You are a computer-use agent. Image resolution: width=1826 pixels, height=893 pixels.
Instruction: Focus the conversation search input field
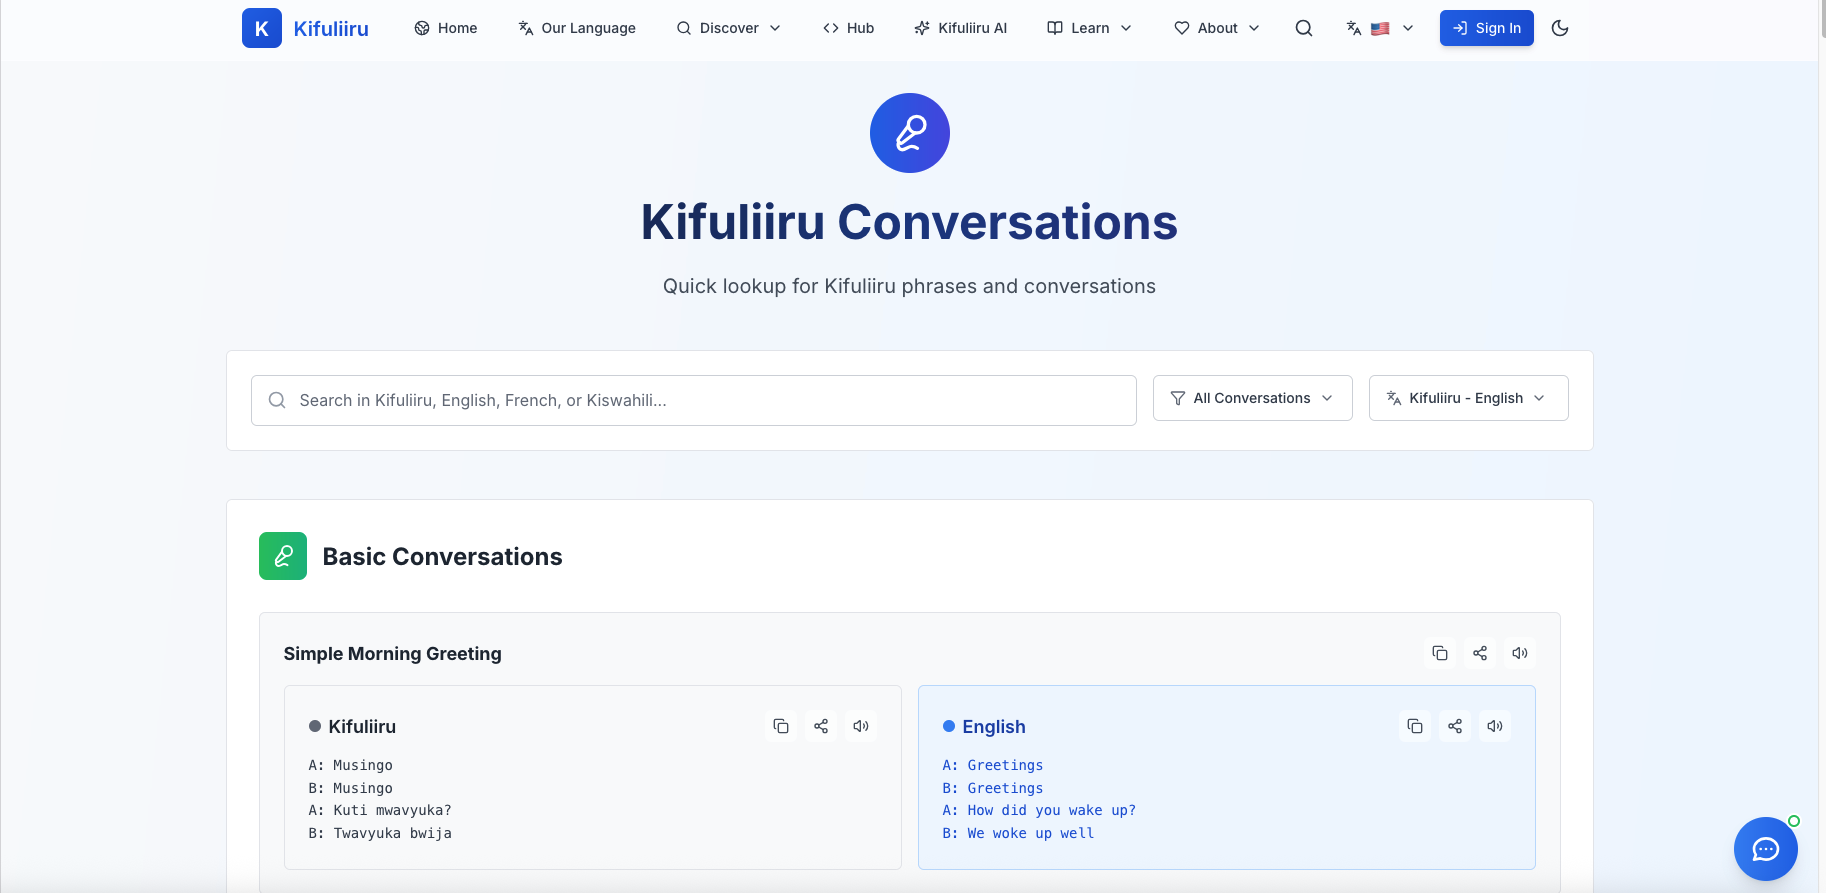[694, 400]
